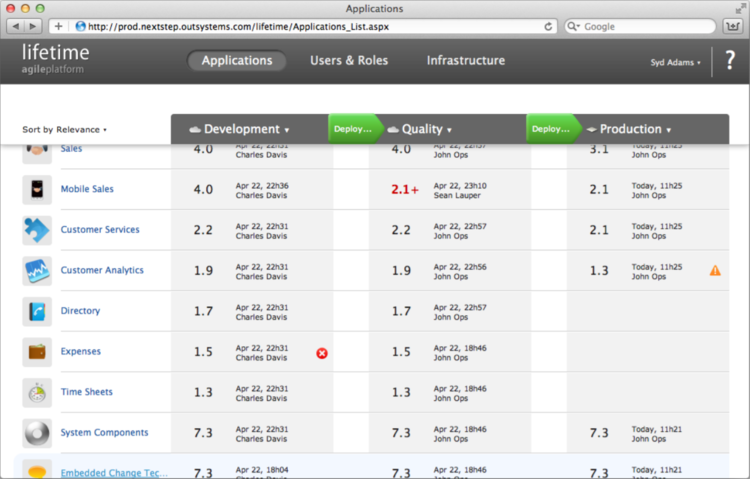750x479 pixels.
Task: Reload the page with the refresh icon
Action: point(548,27)
